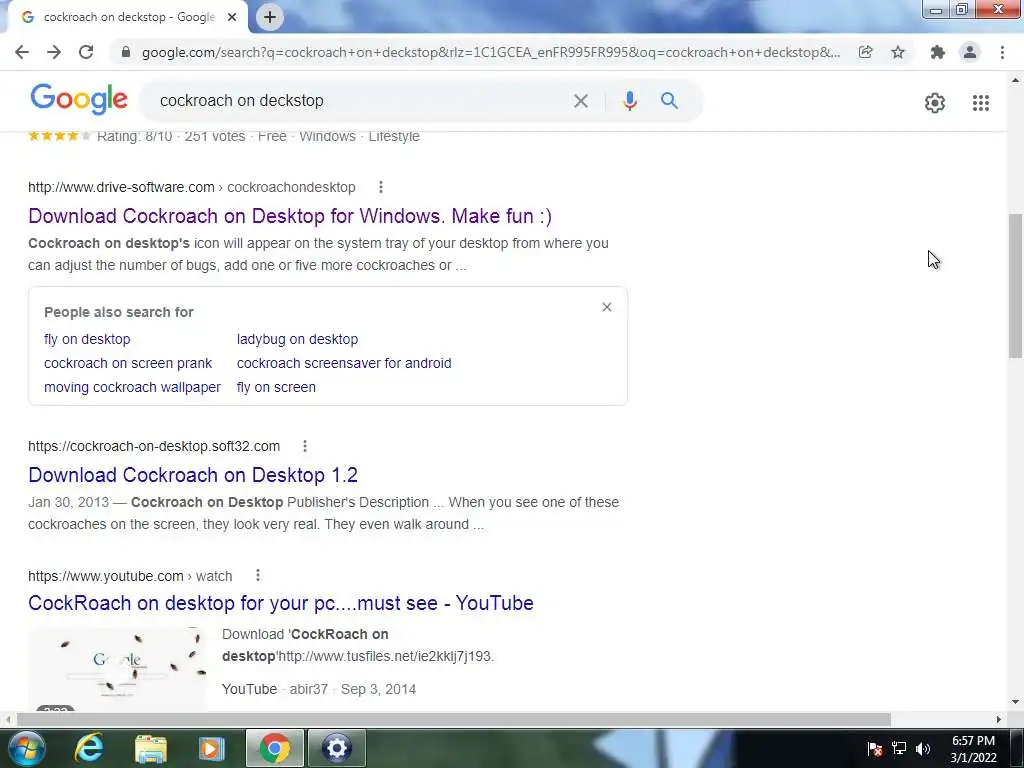Viewport: 1024px width, 768px height.
Task: Open the Windows Start menu
Action: (x=27, y=748)
